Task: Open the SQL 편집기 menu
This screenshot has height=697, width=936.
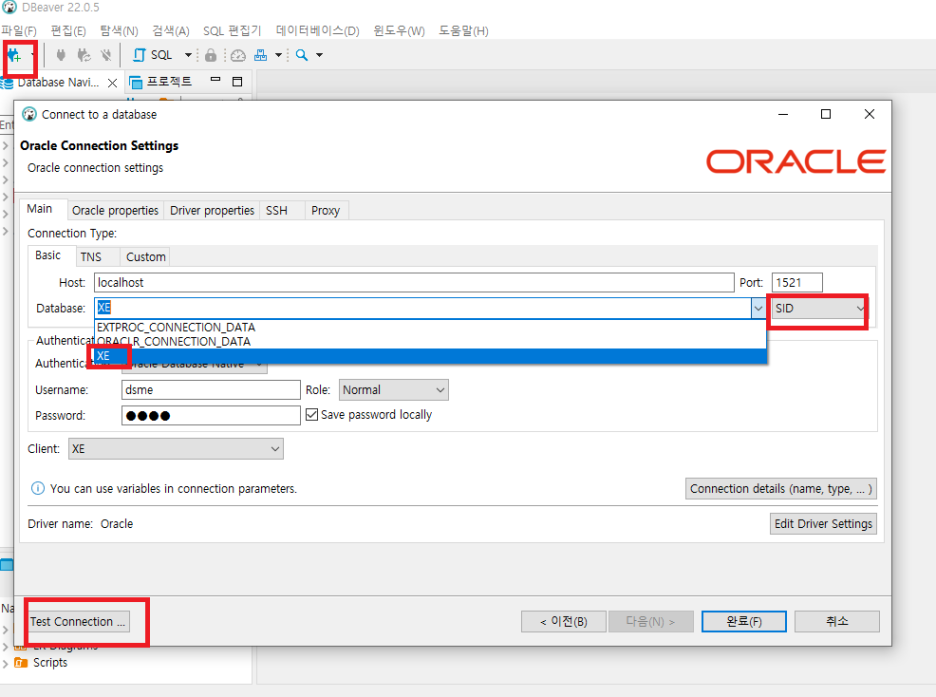Action: (x=232, y=30)
